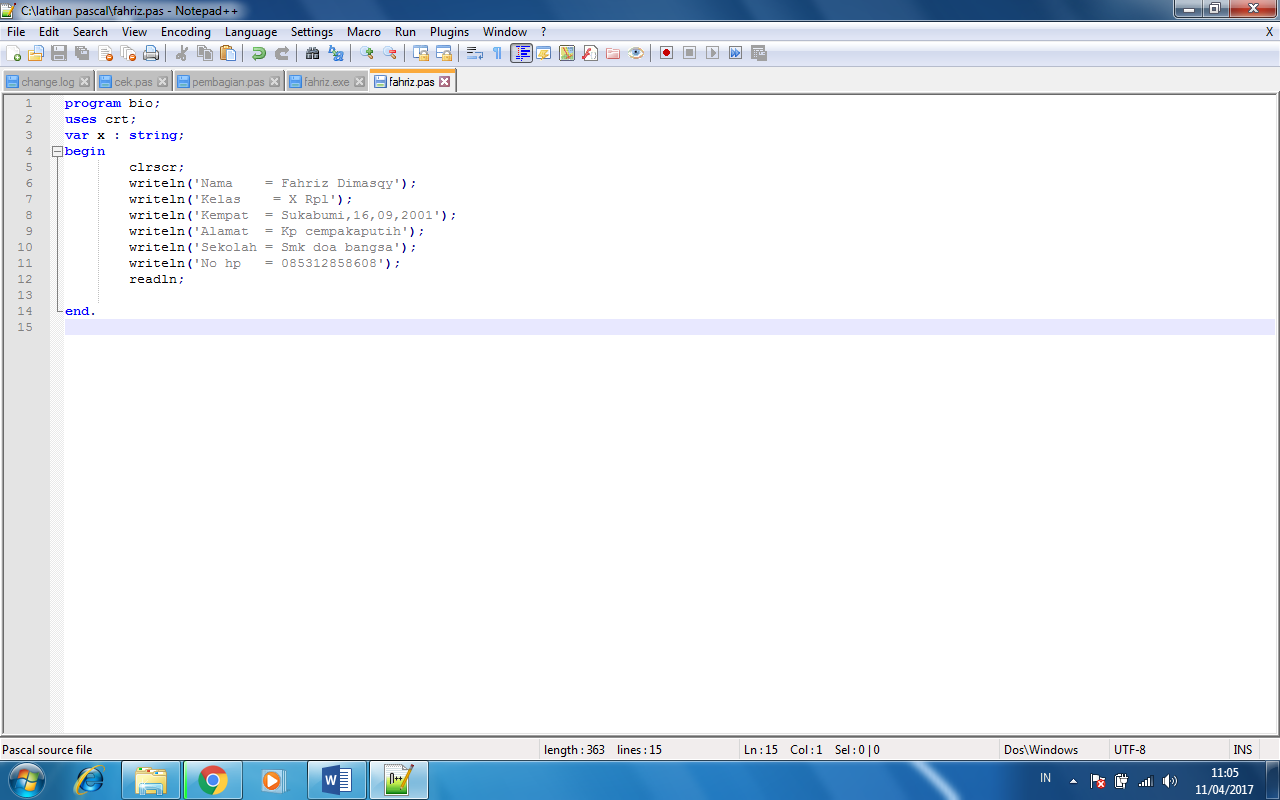1280x800 pixels.
Task: Collapse the begin block fold marker
Action: [56, 151]
